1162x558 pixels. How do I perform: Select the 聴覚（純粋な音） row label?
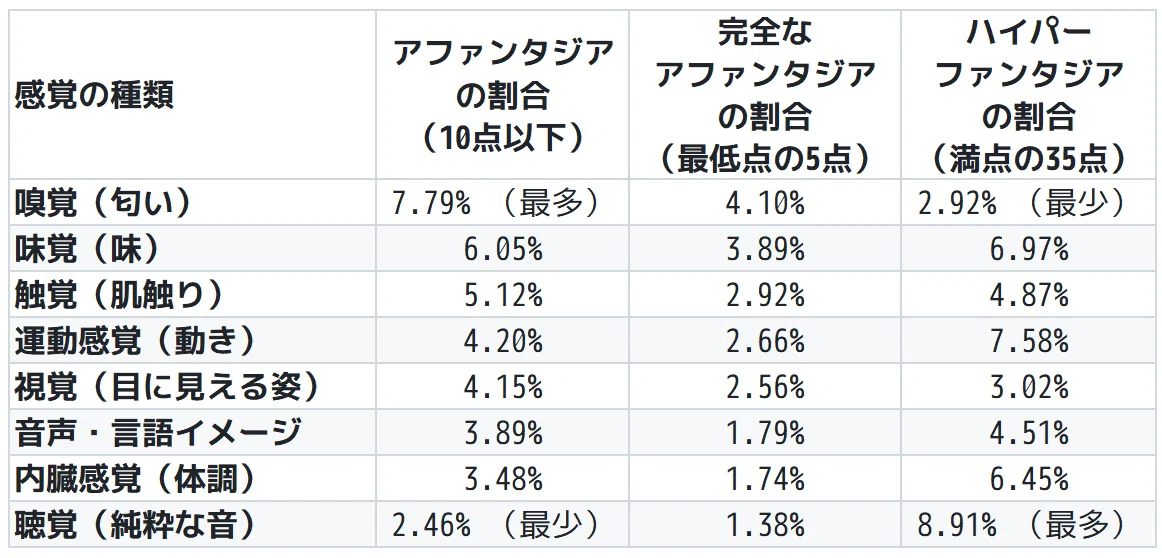coord(192,524)
